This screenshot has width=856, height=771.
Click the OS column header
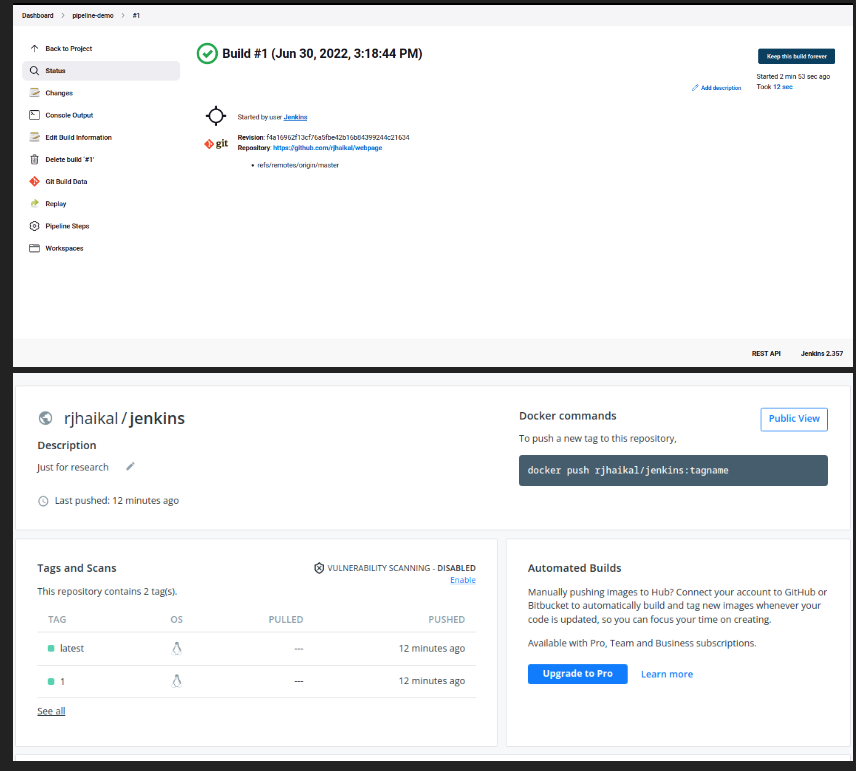pos(176,620)
